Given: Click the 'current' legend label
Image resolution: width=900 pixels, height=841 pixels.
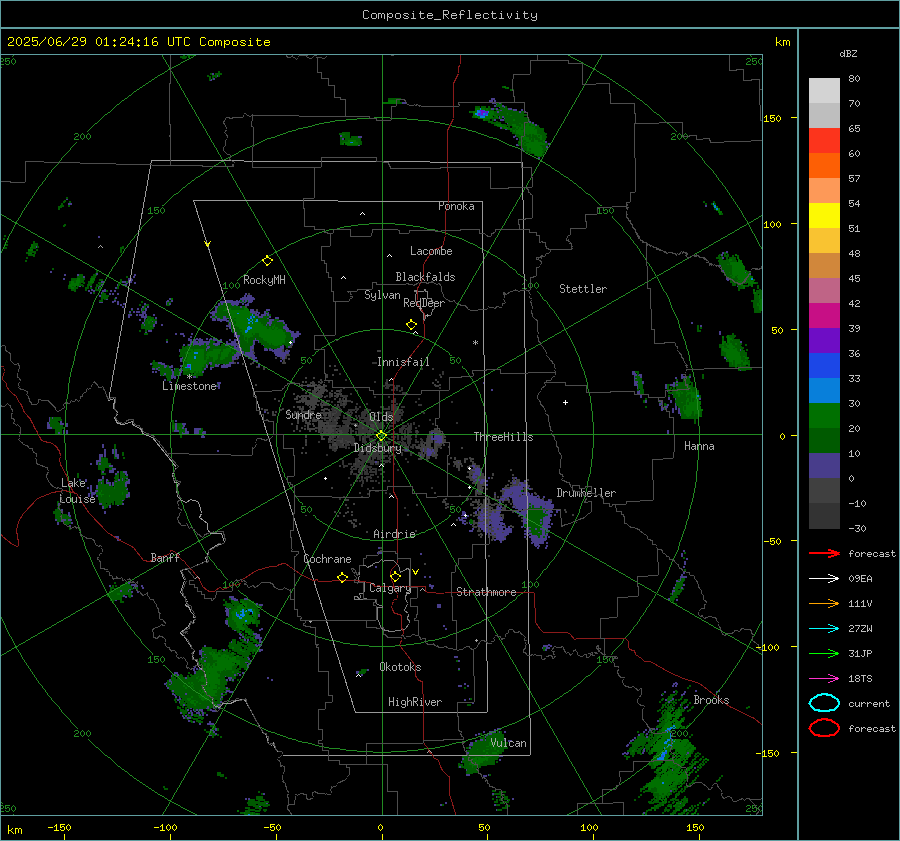Looking at the screenshot, I should tap(869, 704).
